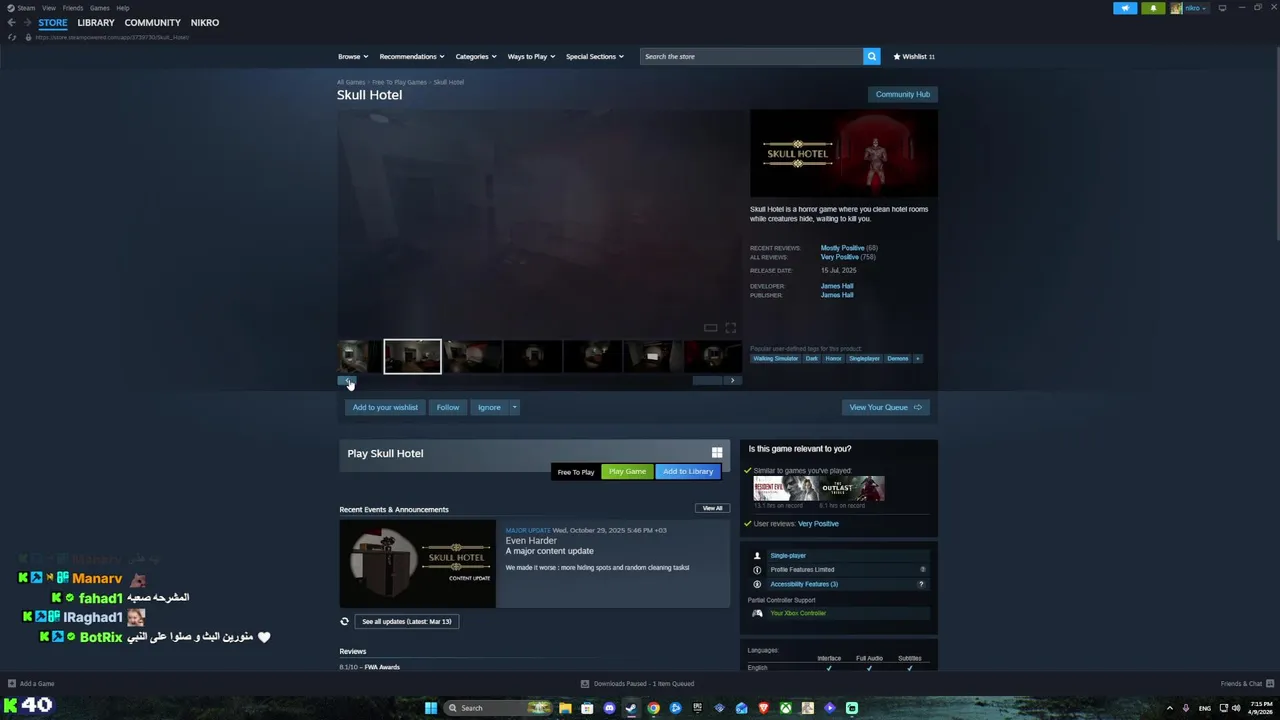This screenshot has height=720, width=1280.
Task: Click the Xbox controller gamepad icon
Action: 757,613
